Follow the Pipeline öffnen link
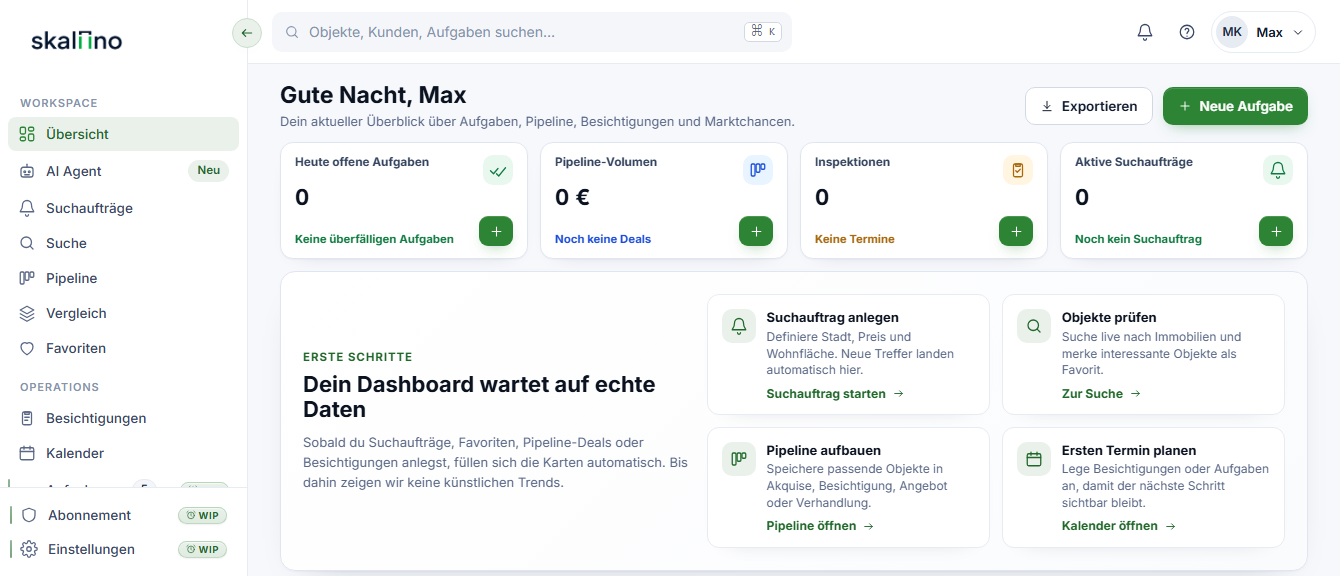The width and height of the screenshot is (1340, 576). [820, 526]
